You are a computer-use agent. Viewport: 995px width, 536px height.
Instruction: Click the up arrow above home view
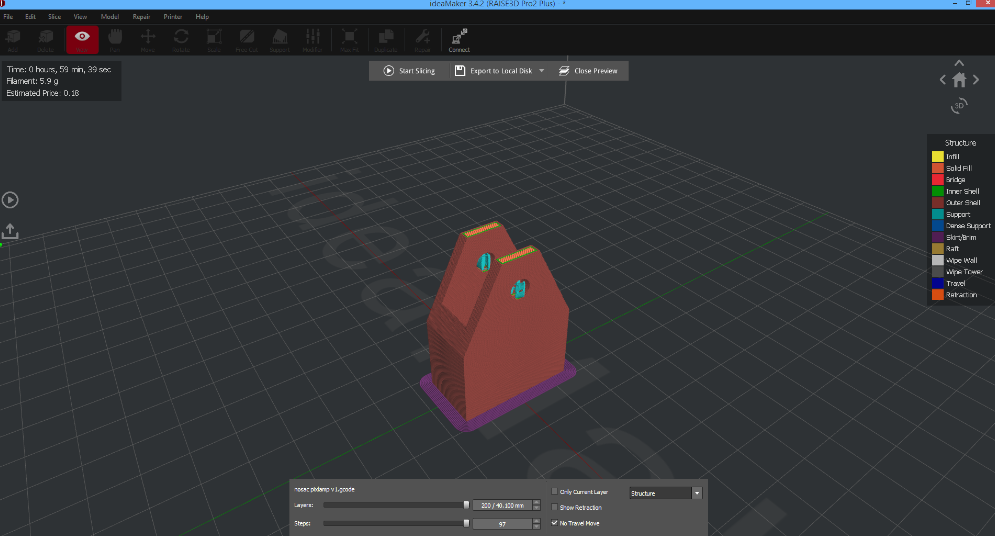click(959, 63)
